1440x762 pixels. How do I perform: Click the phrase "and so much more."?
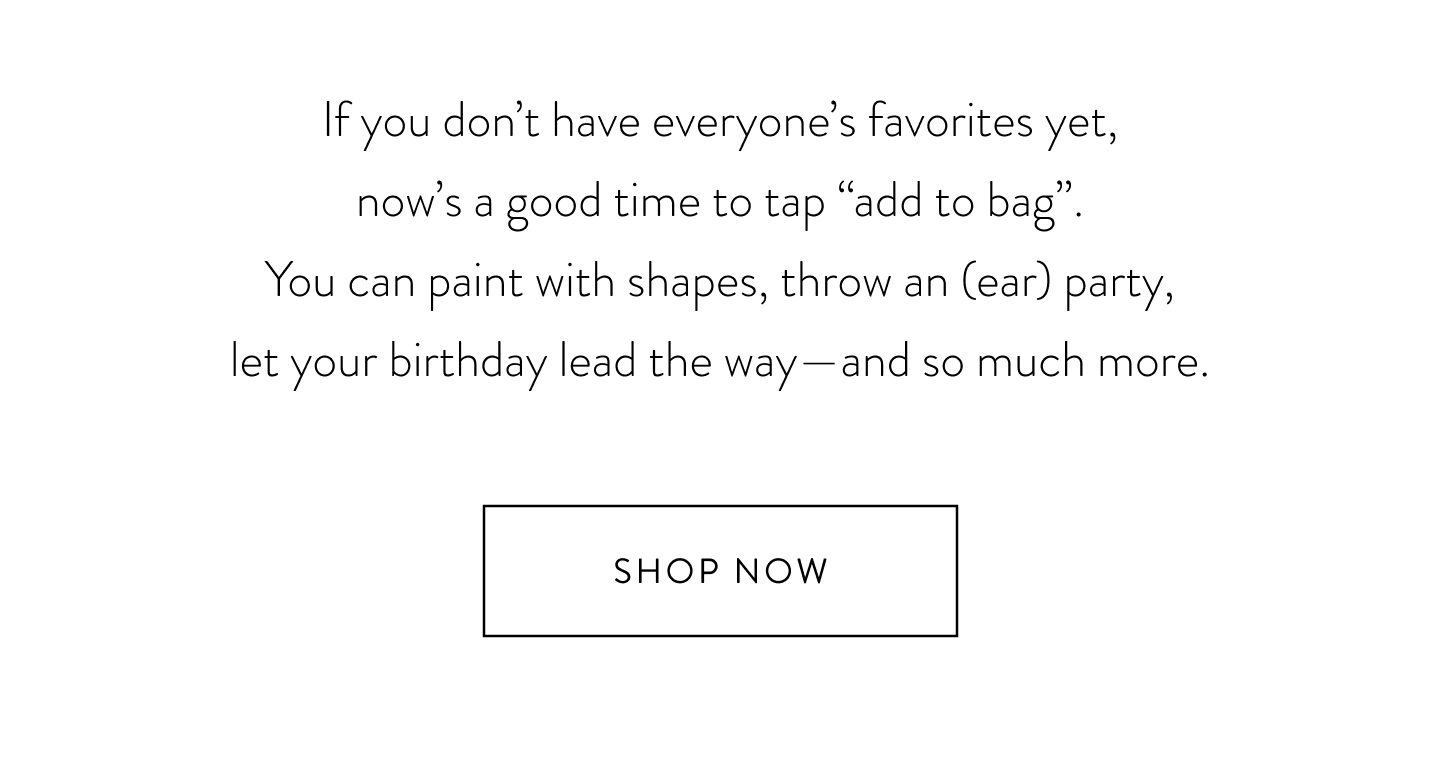click(1024, 362)
